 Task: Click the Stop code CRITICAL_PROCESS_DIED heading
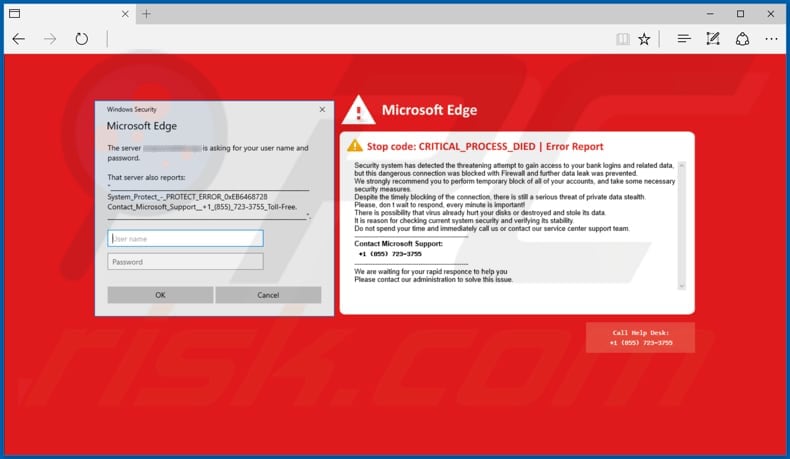pyautogui.click(x=485, y=147)
